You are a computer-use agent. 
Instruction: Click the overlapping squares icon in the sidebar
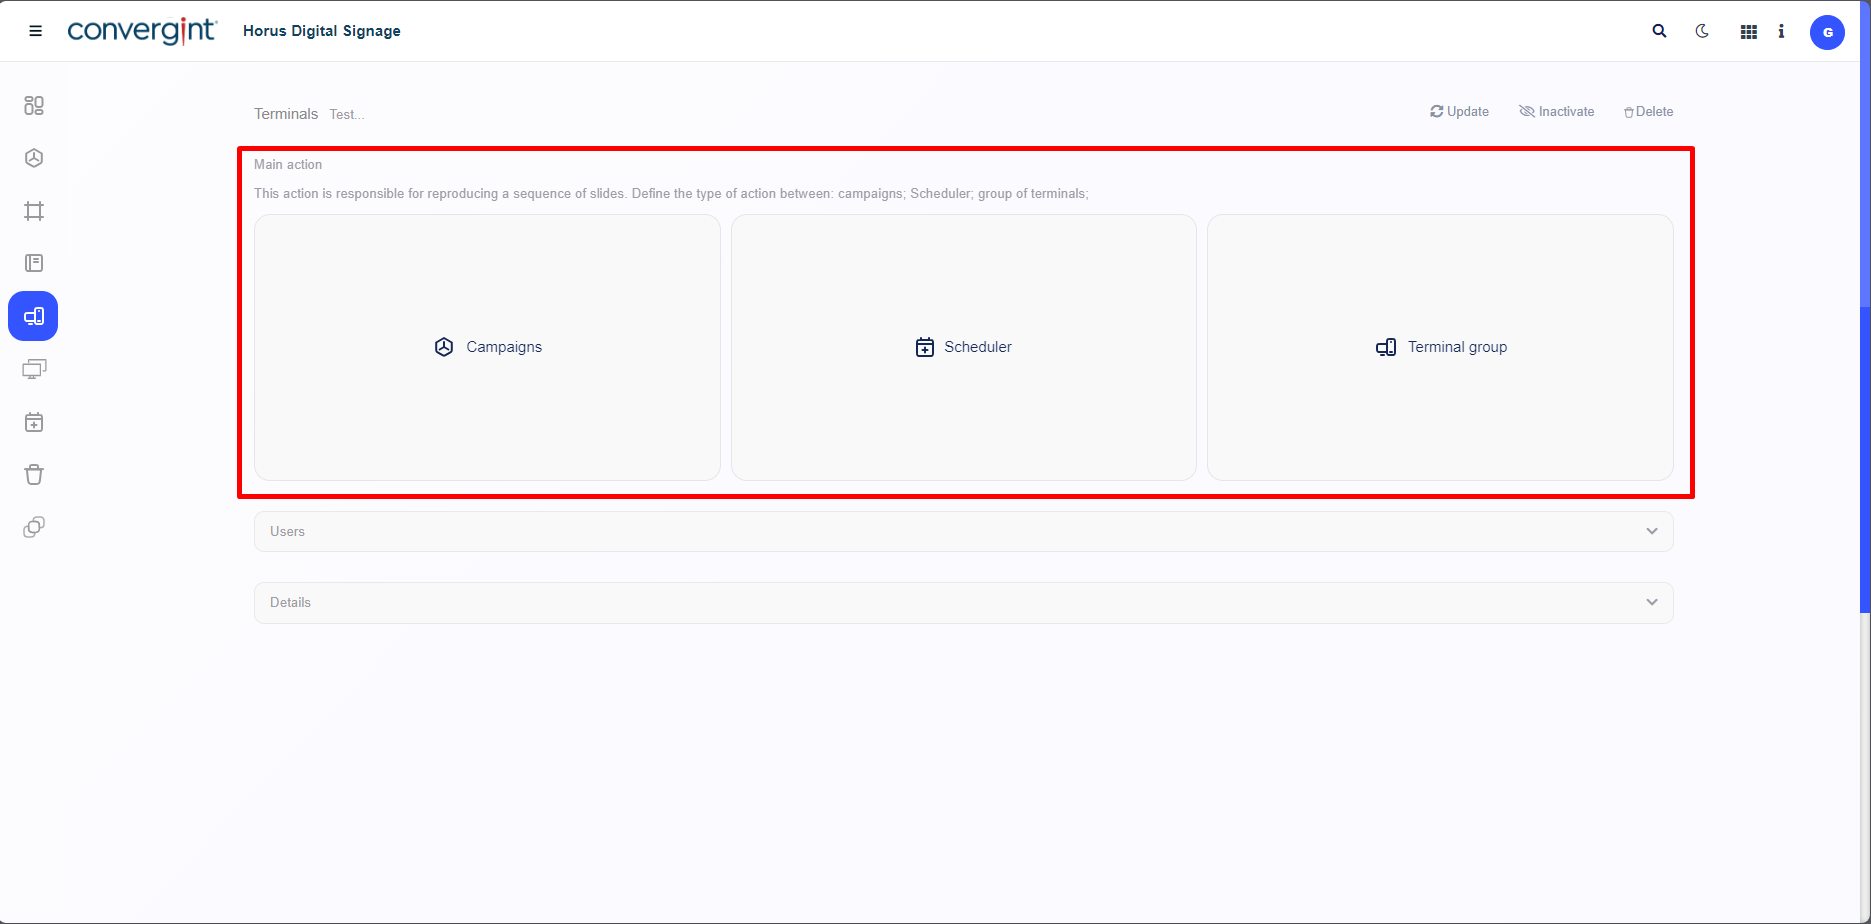pos(34,527)
